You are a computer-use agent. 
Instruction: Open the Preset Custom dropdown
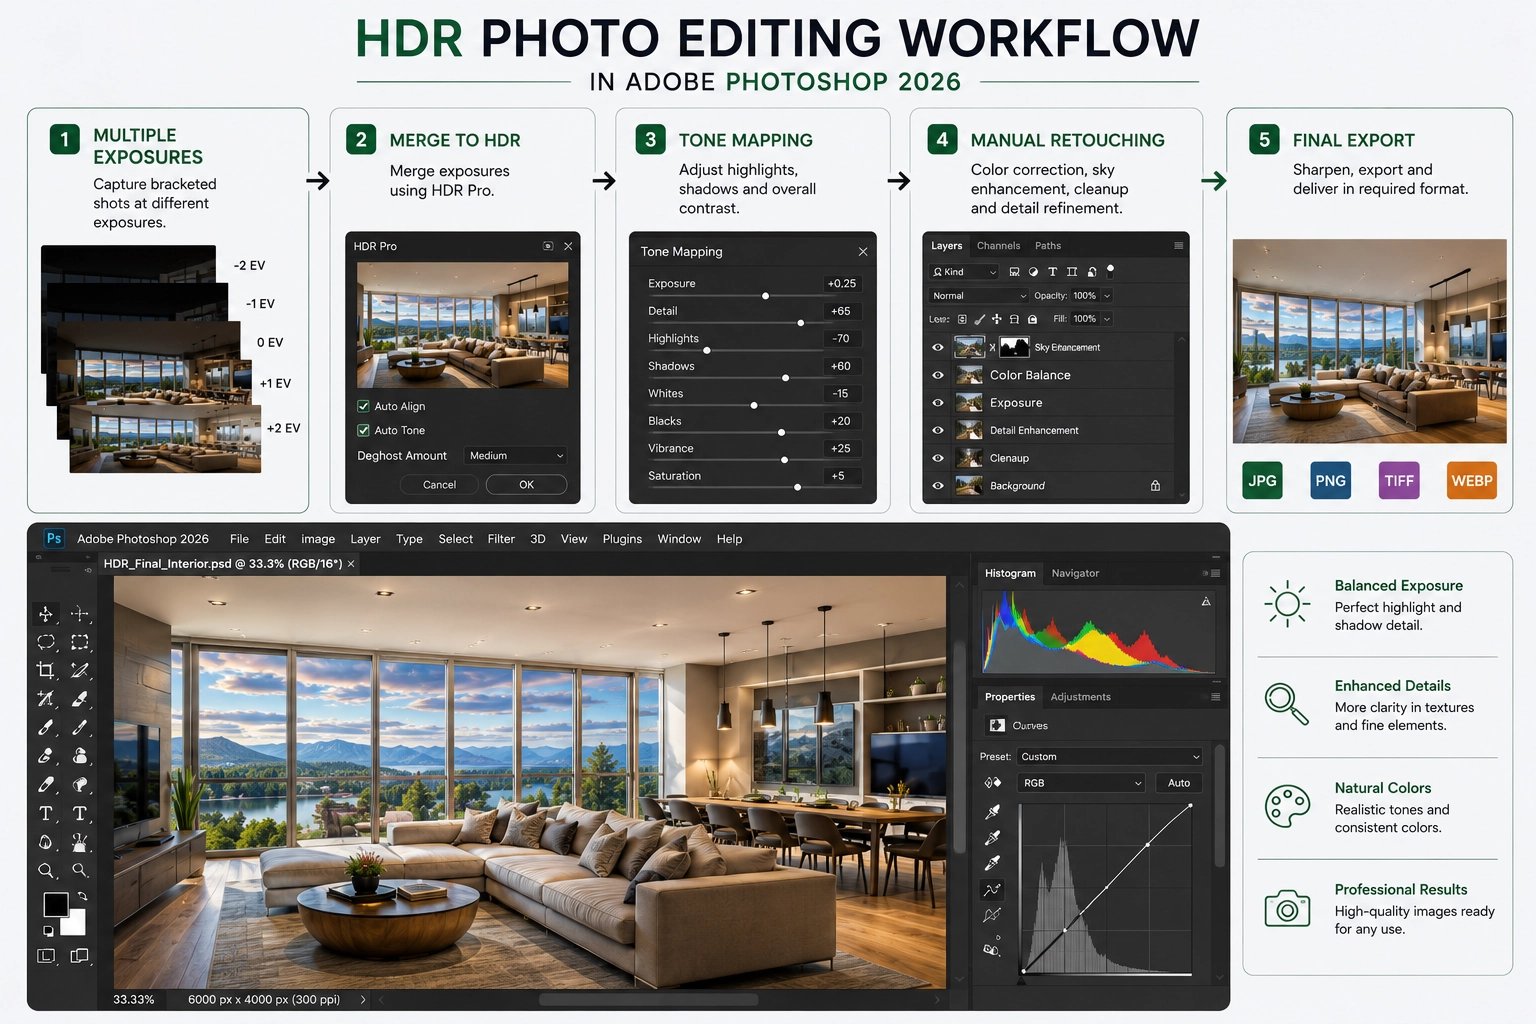pyautogui.click(x=1110, y=757)
